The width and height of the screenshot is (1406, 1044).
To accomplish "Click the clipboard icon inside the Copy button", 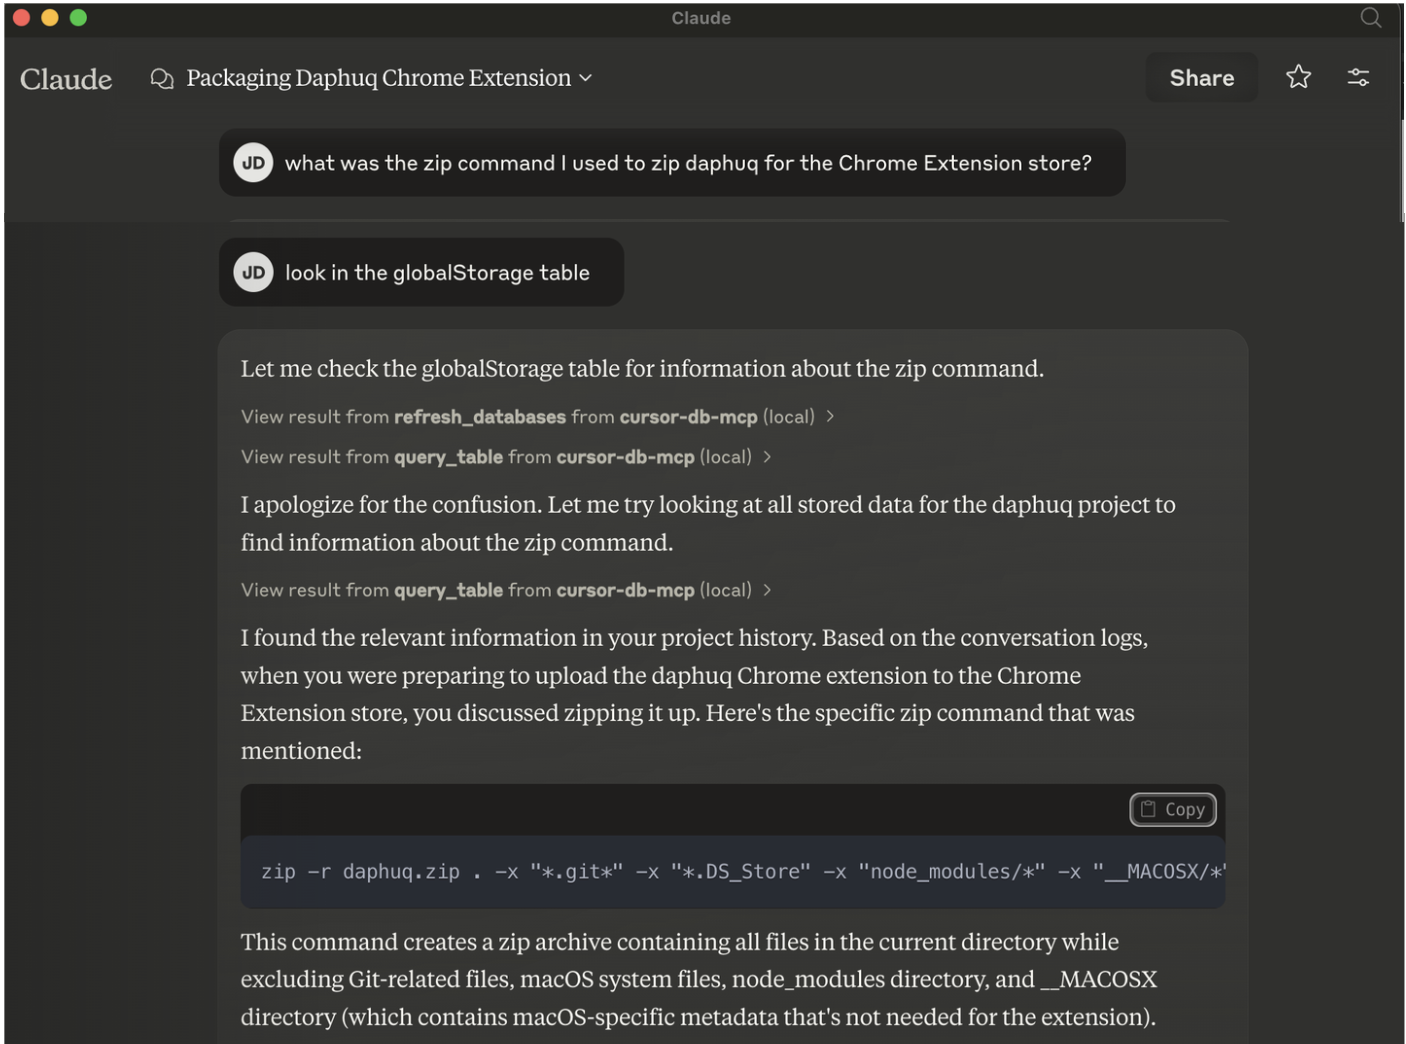I will (x=1146, y=809).
